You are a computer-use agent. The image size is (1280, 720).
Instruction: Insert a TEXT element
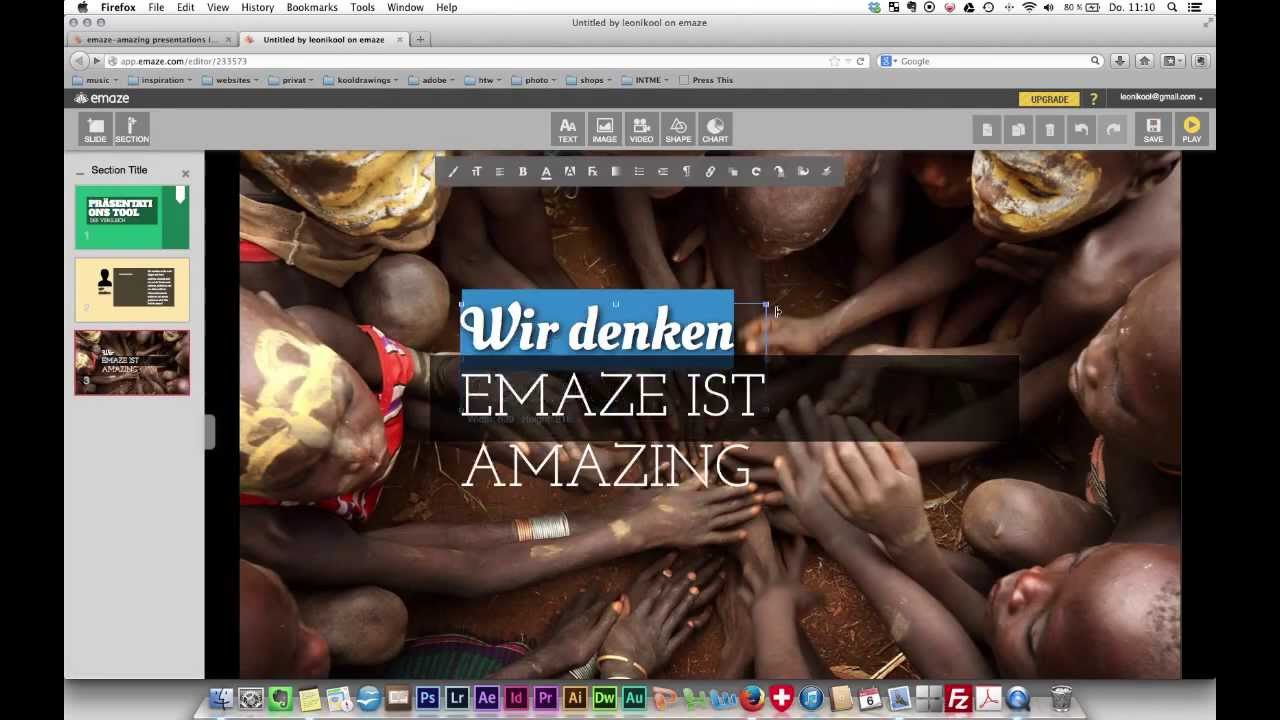[567, 128]
